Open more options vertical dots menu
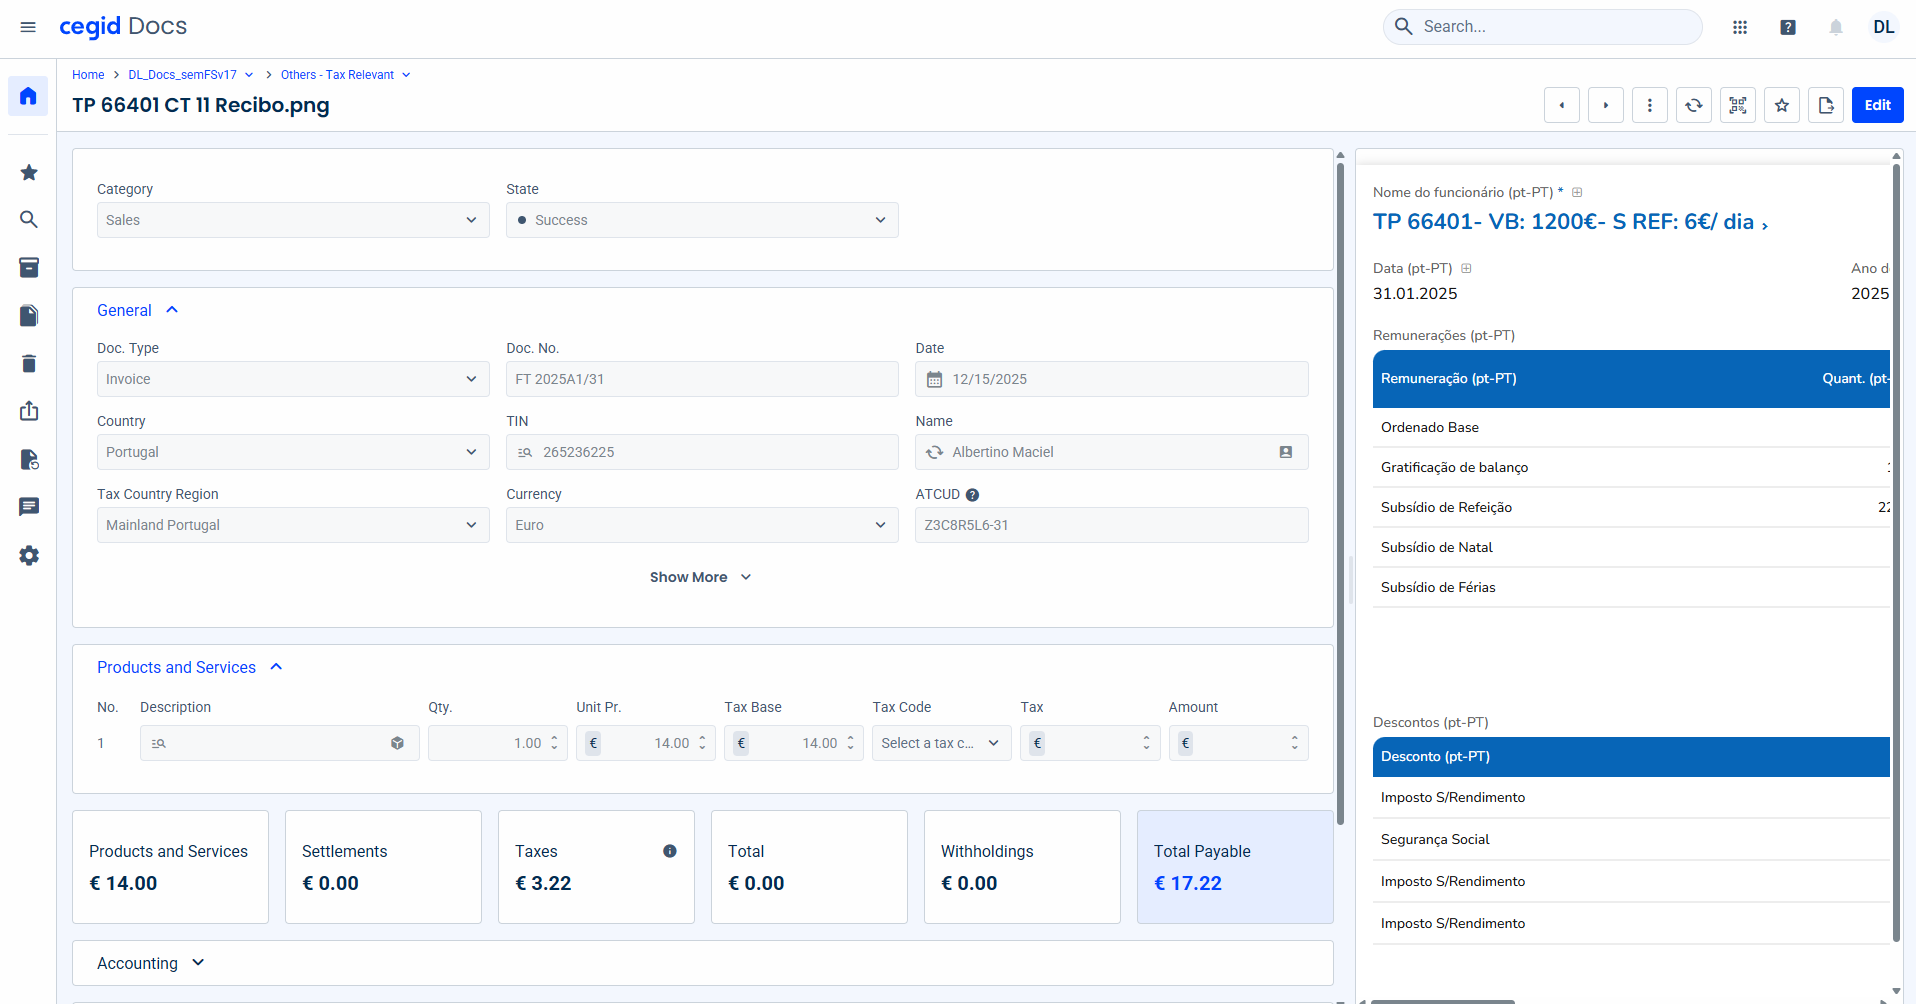Screen dimensions: 1916x1004 tap(1649, 105)
